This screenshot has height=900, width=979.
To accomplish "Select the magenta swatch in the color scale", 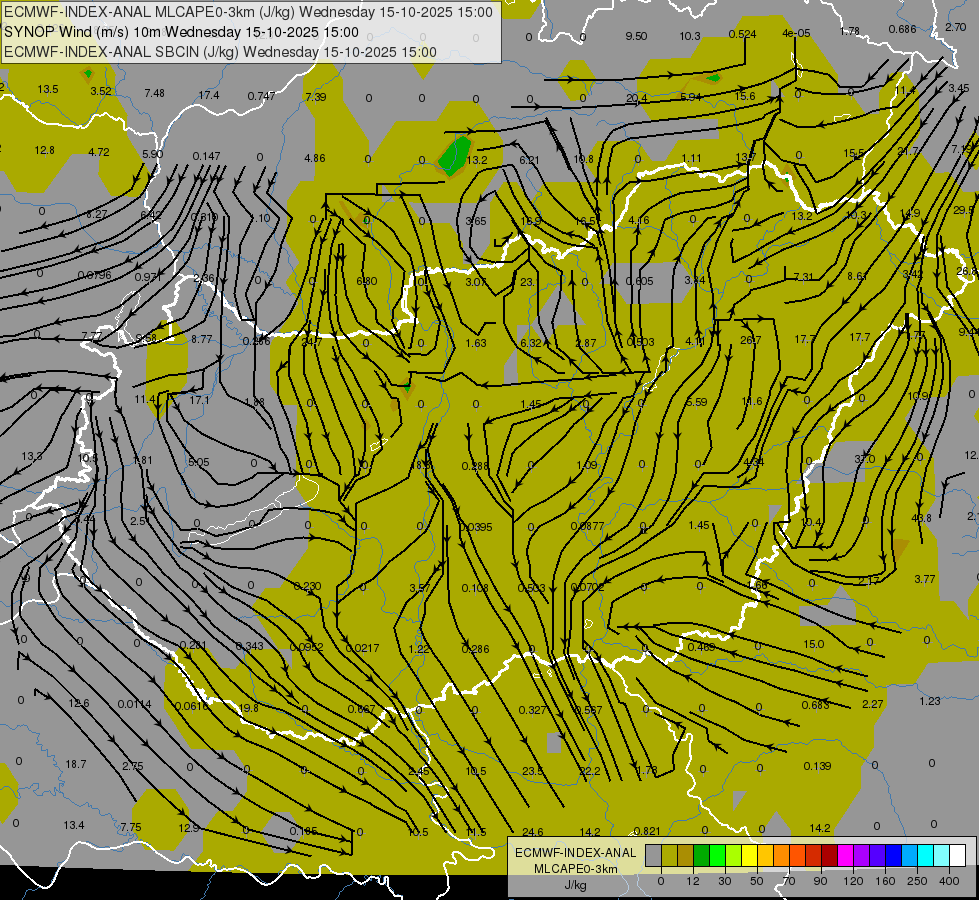I will 845,856.
